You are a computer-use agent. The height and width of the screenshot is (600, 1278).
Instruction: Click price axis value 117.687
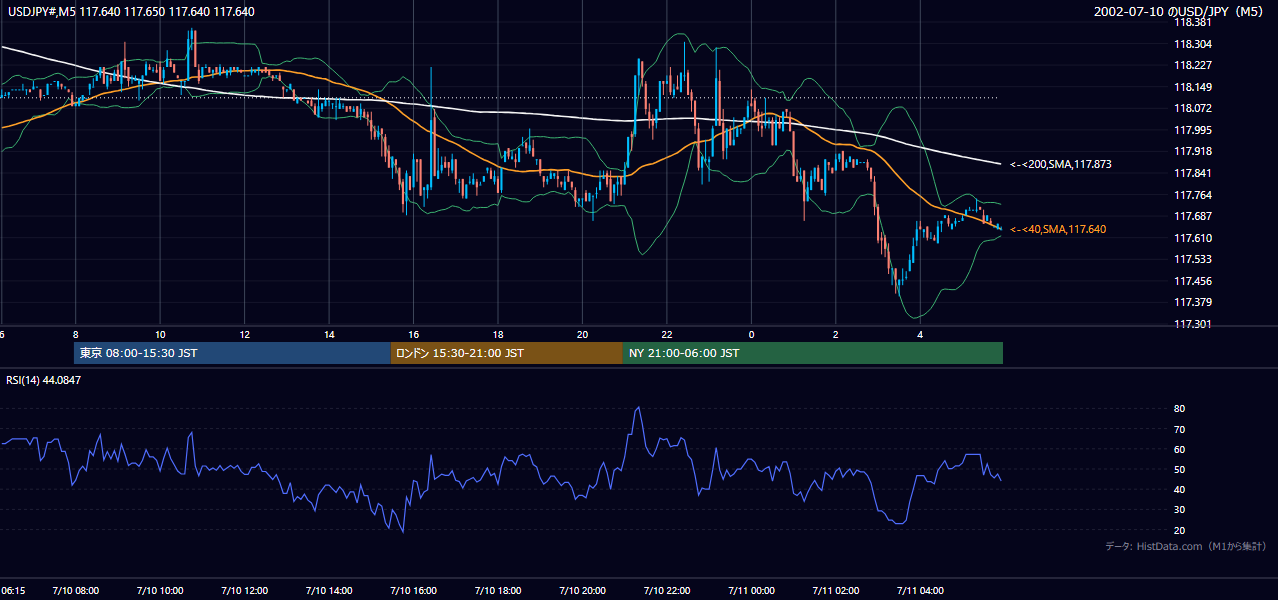point(1192,216)
